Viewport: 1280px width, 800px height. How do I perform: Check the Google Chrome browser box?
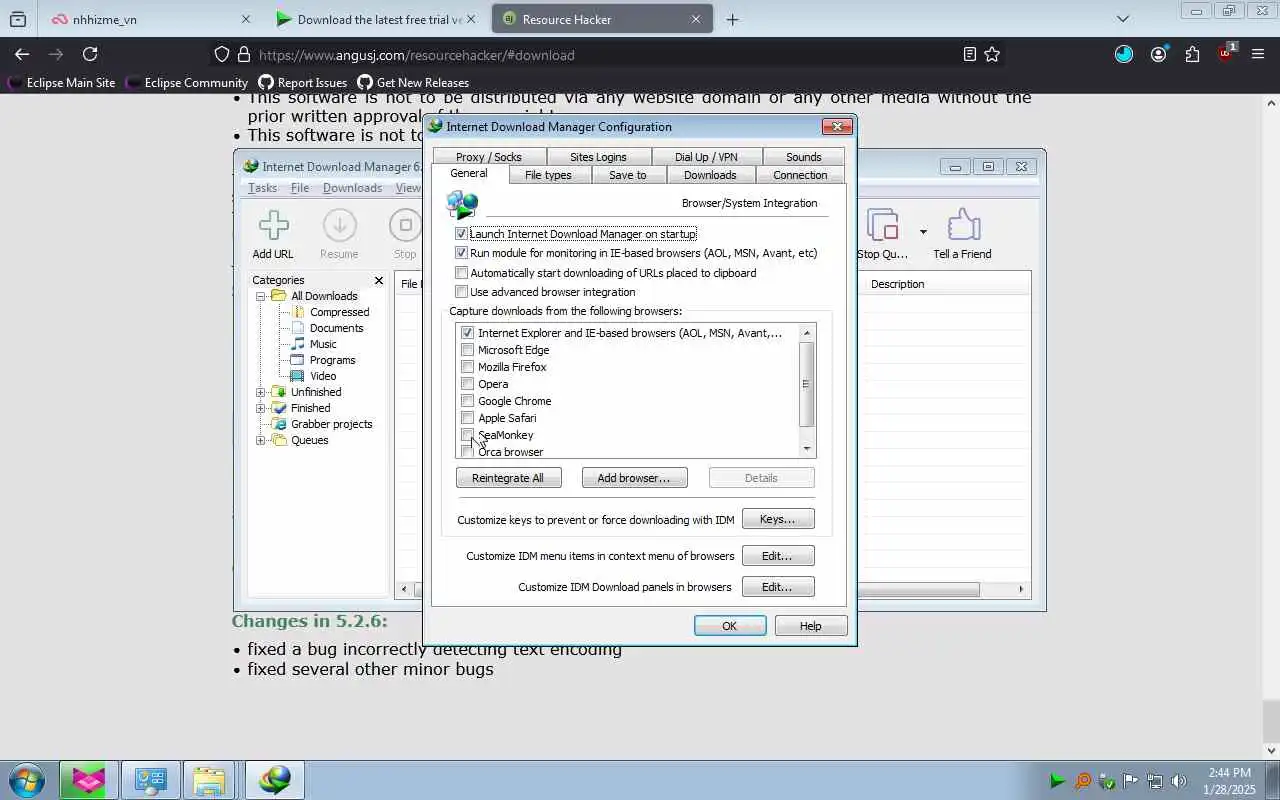coord(467,401)
